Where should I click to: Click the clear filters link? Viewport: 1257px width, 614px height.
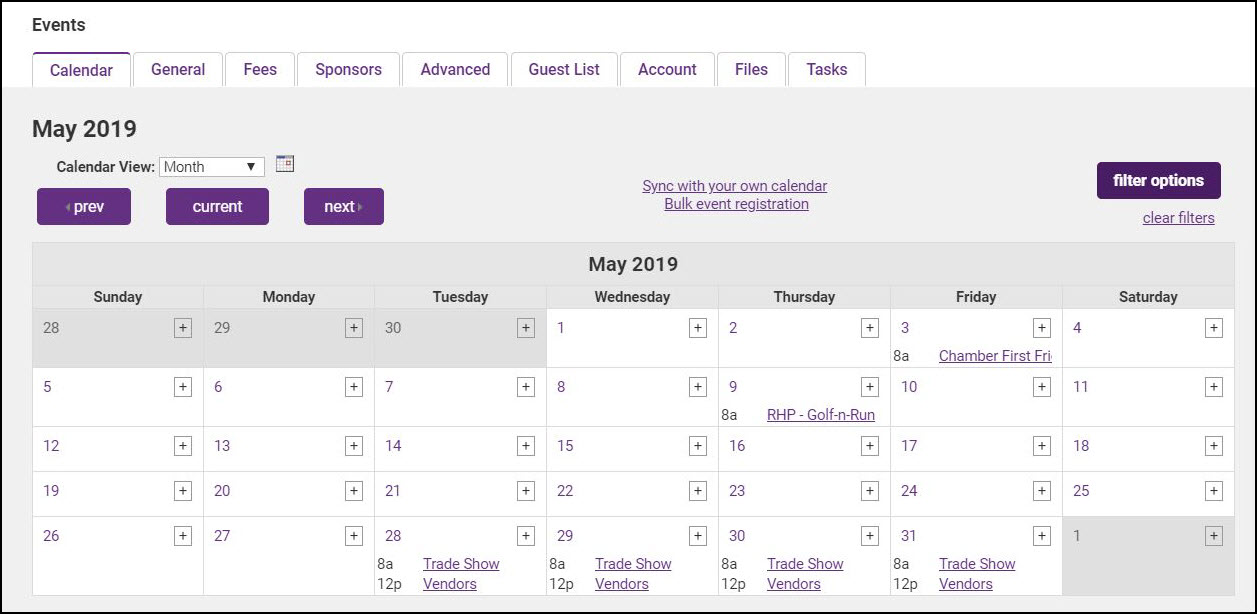coord(1178,218)
